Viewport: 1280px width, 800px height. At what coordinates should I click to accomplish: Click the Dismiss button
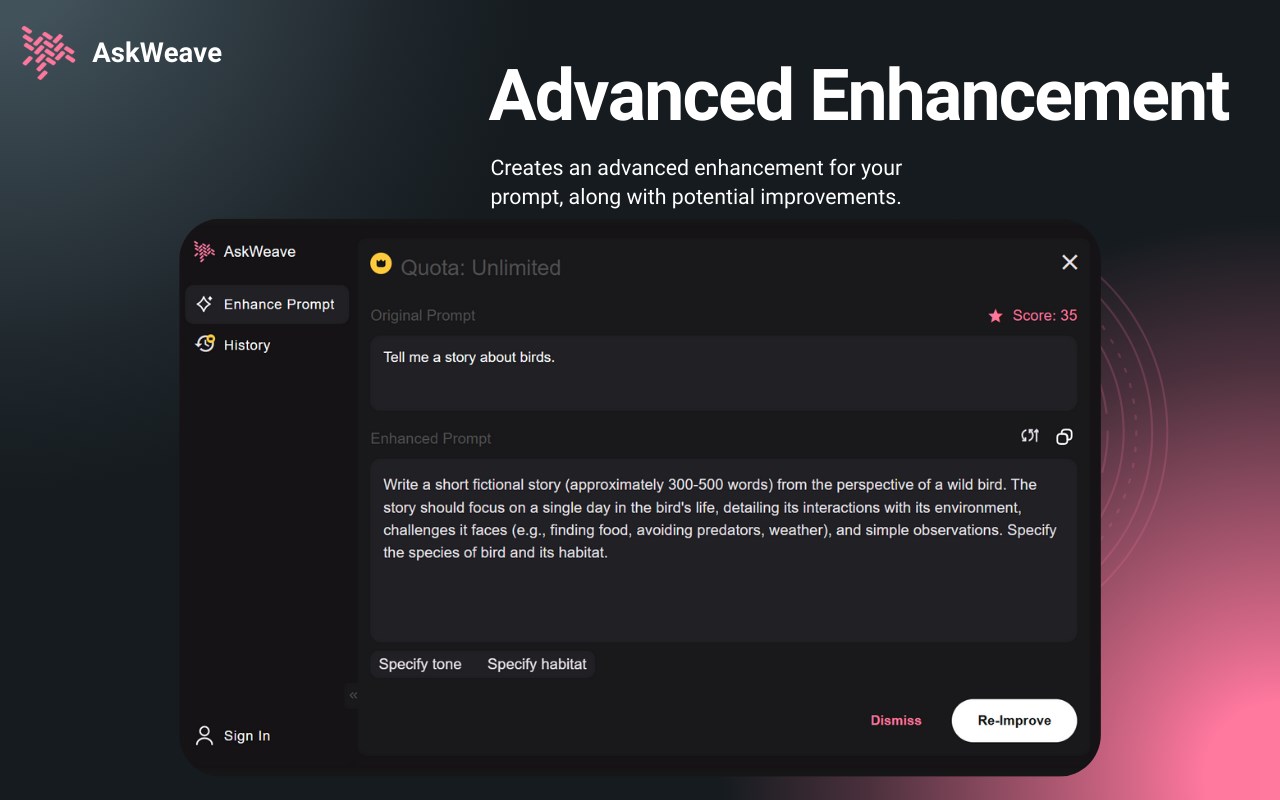coord(896,720)
